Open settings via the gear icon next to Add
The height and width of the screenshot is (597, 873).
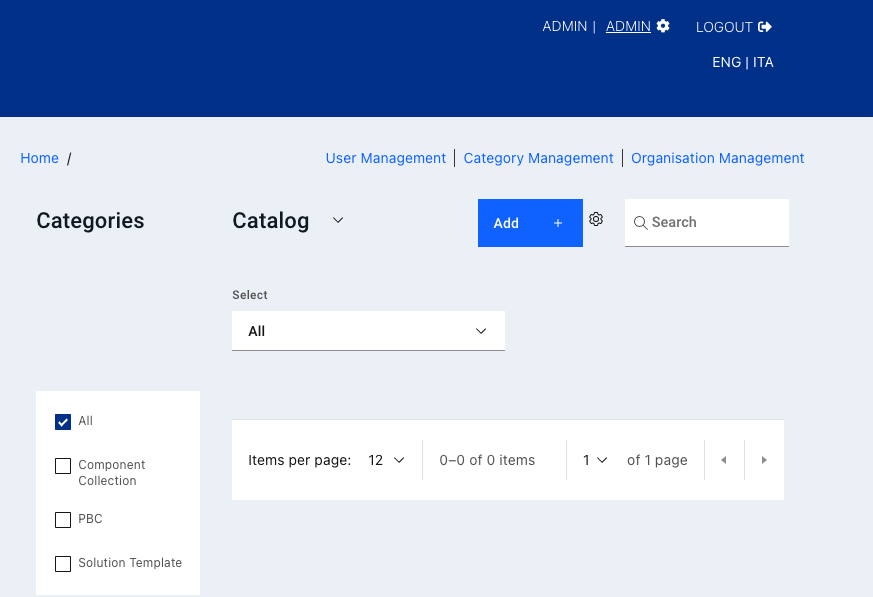coord(596,218)
